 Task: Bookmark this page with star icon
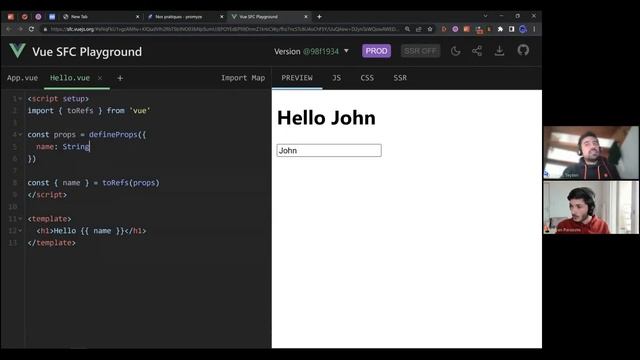(x=430, y=29)
